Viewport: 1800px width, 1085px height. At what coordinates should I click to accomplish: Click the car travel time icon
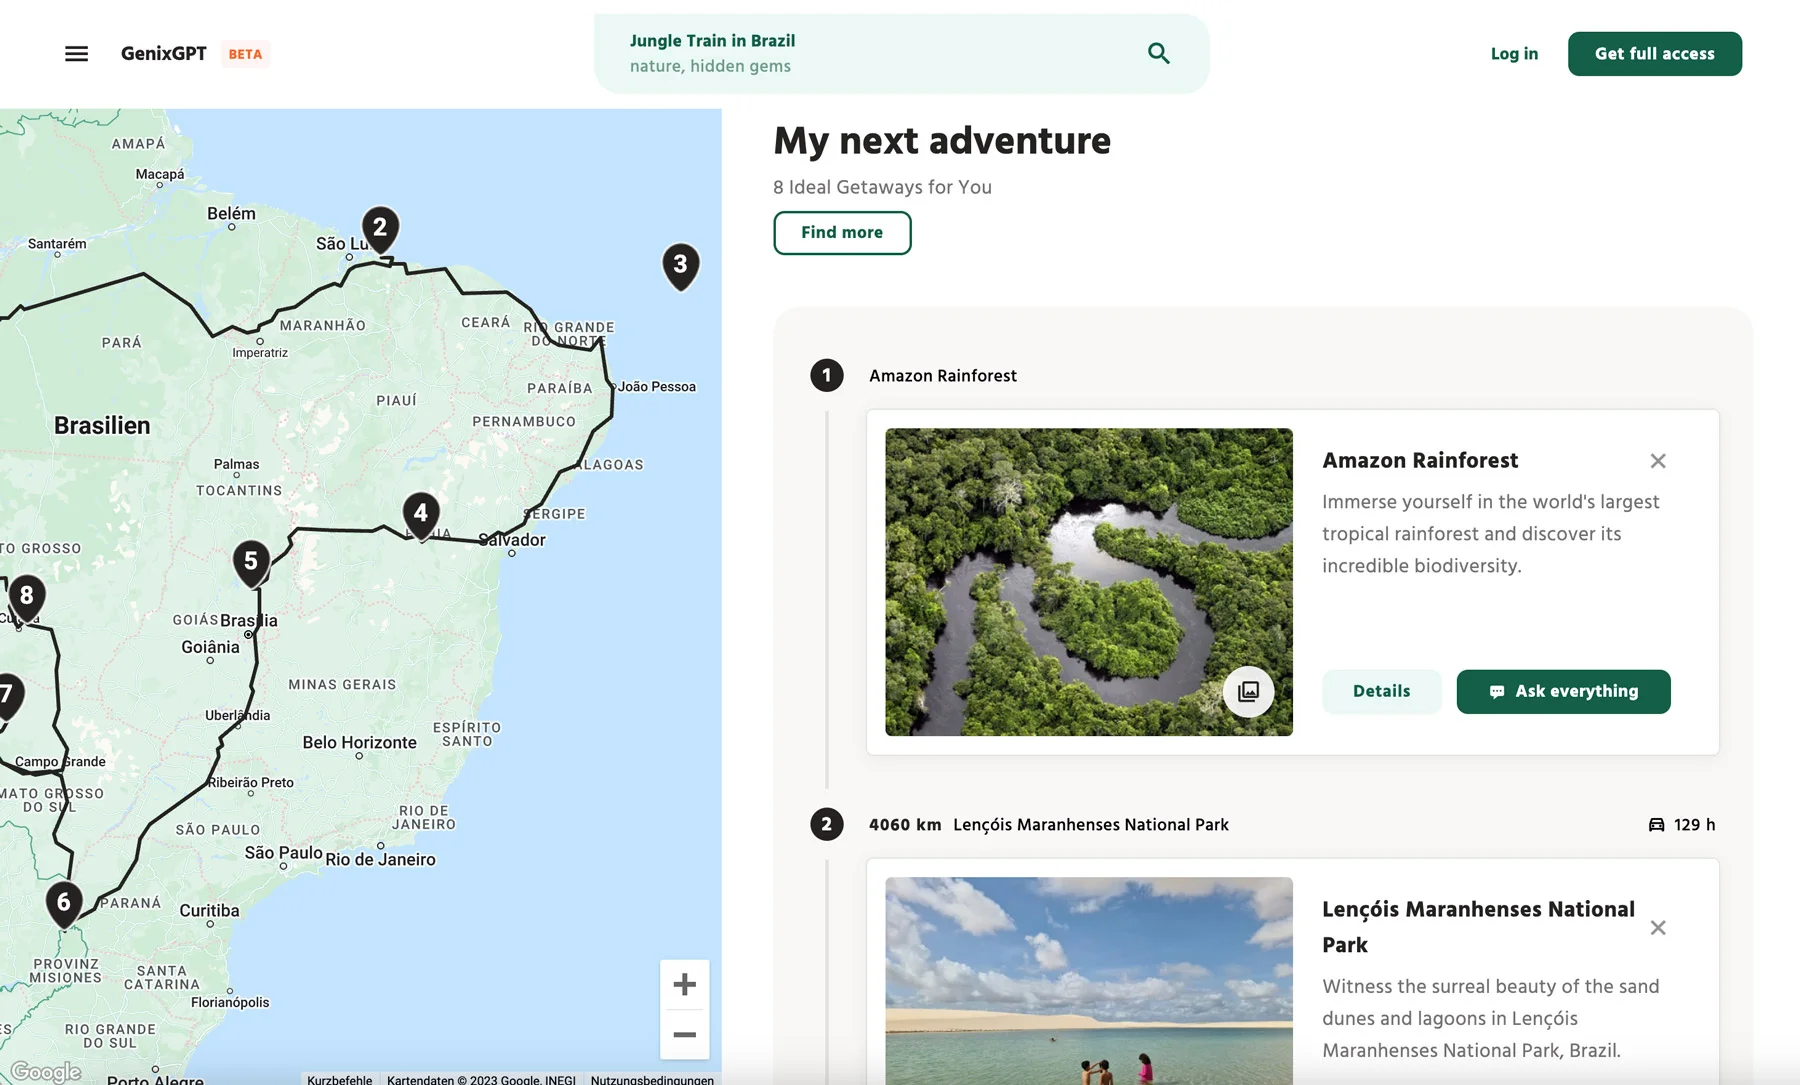click(x=1657, y=825)
